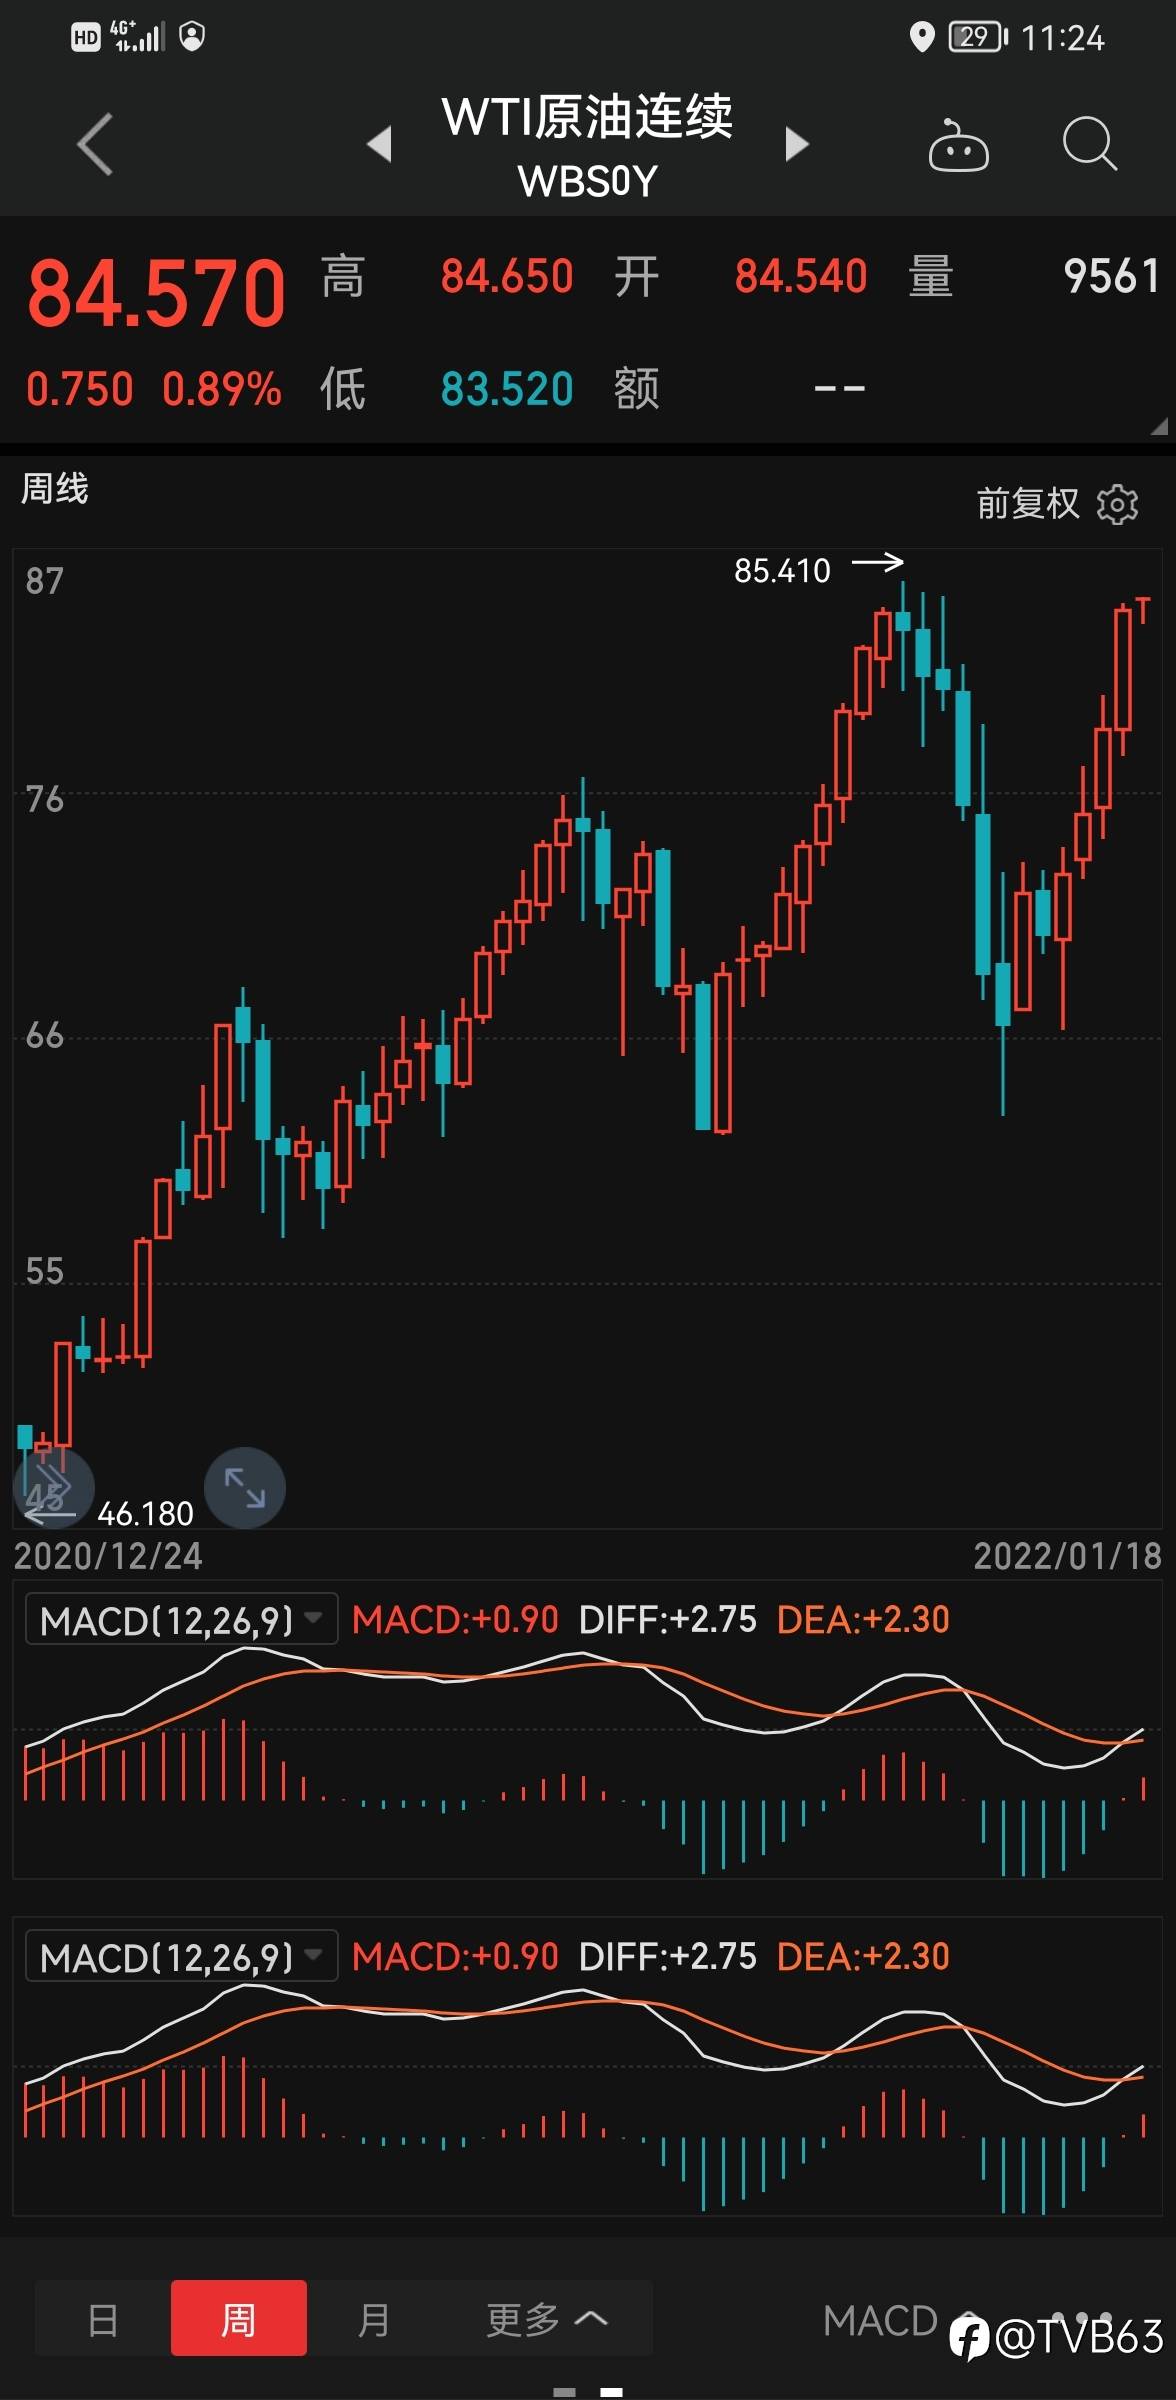This screenshot has width=1176, height=2400.
Task: Select the 周 weekly chart tab
Action: [238, 2319]
